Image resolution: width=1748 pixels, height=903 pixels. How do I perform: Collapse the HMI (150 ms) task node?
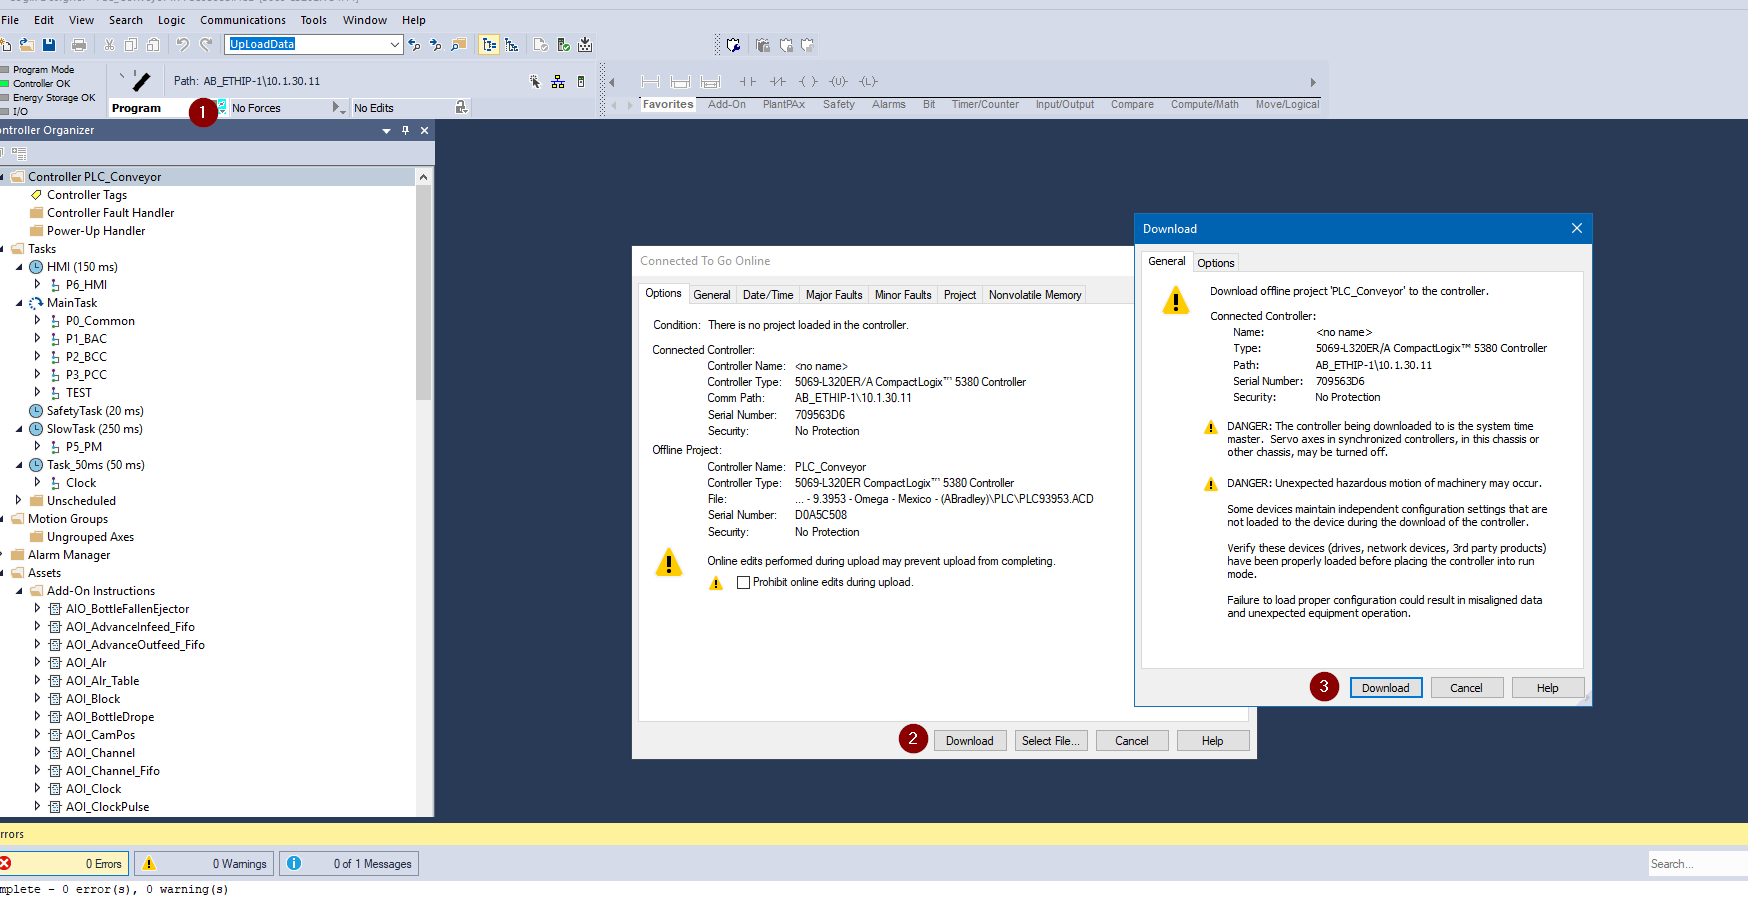(x=19, y=267)
